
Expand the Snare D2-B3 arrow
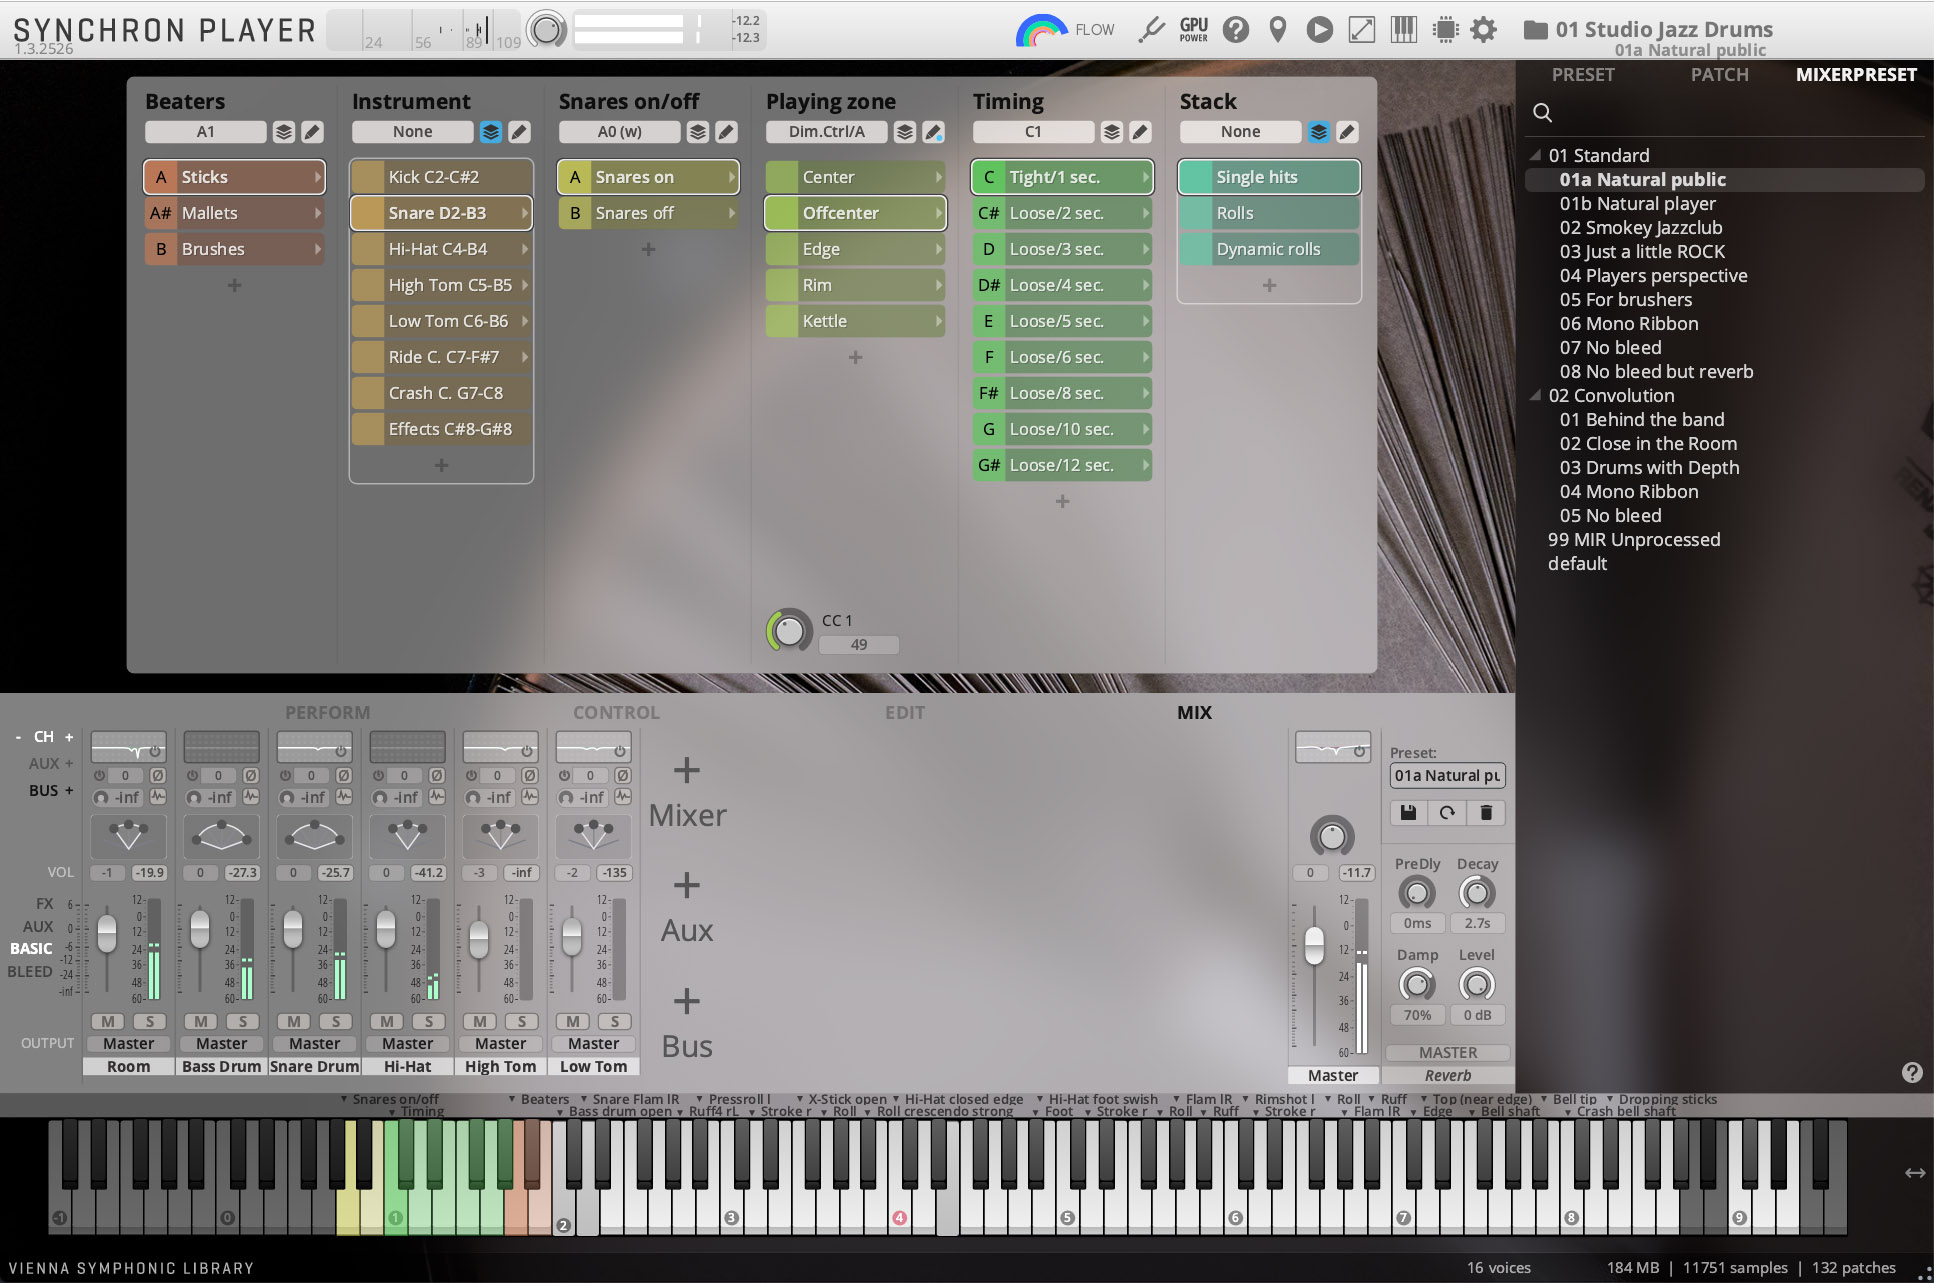point(524,213)
